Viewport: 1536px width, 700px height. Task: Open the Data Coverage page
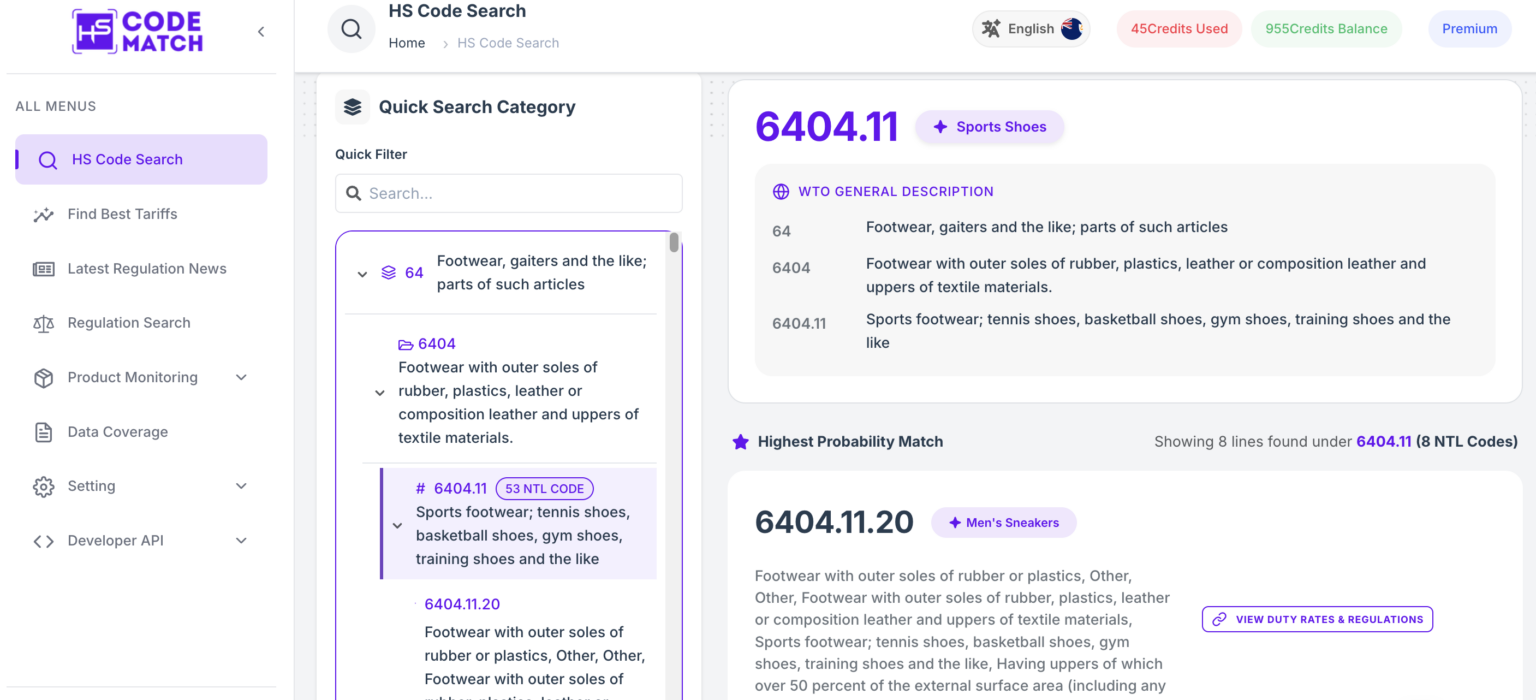[x=117, y=432]
